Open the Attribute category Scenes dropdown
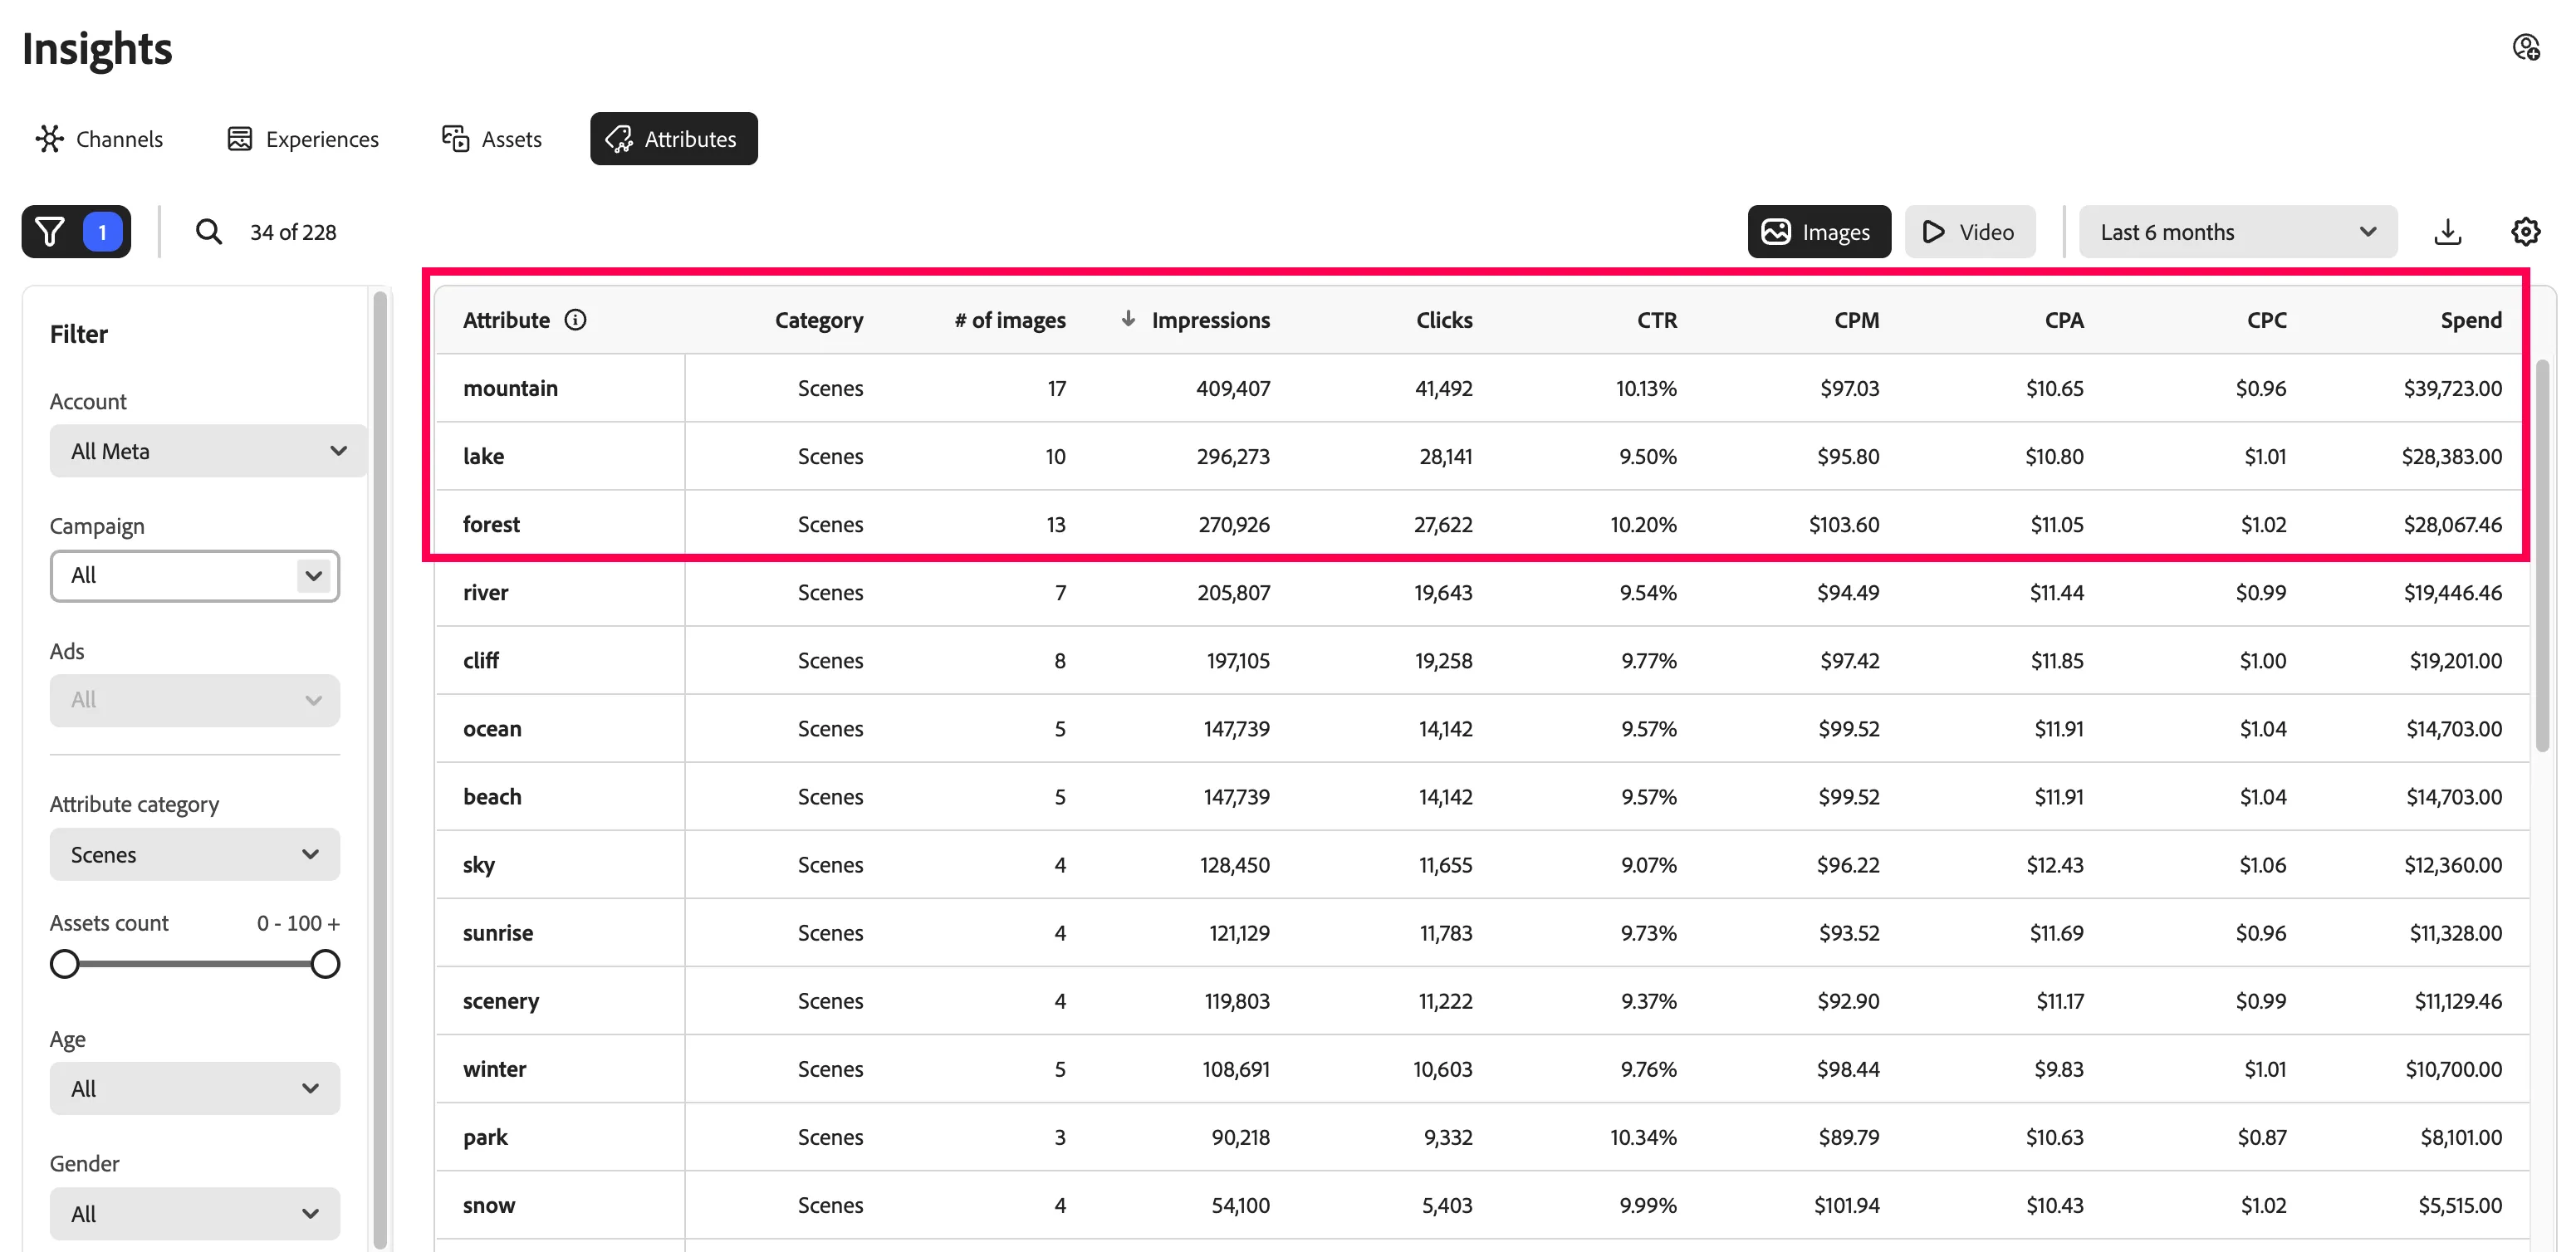Viewport: 2576px width, 1252px height. click(195, 854)
